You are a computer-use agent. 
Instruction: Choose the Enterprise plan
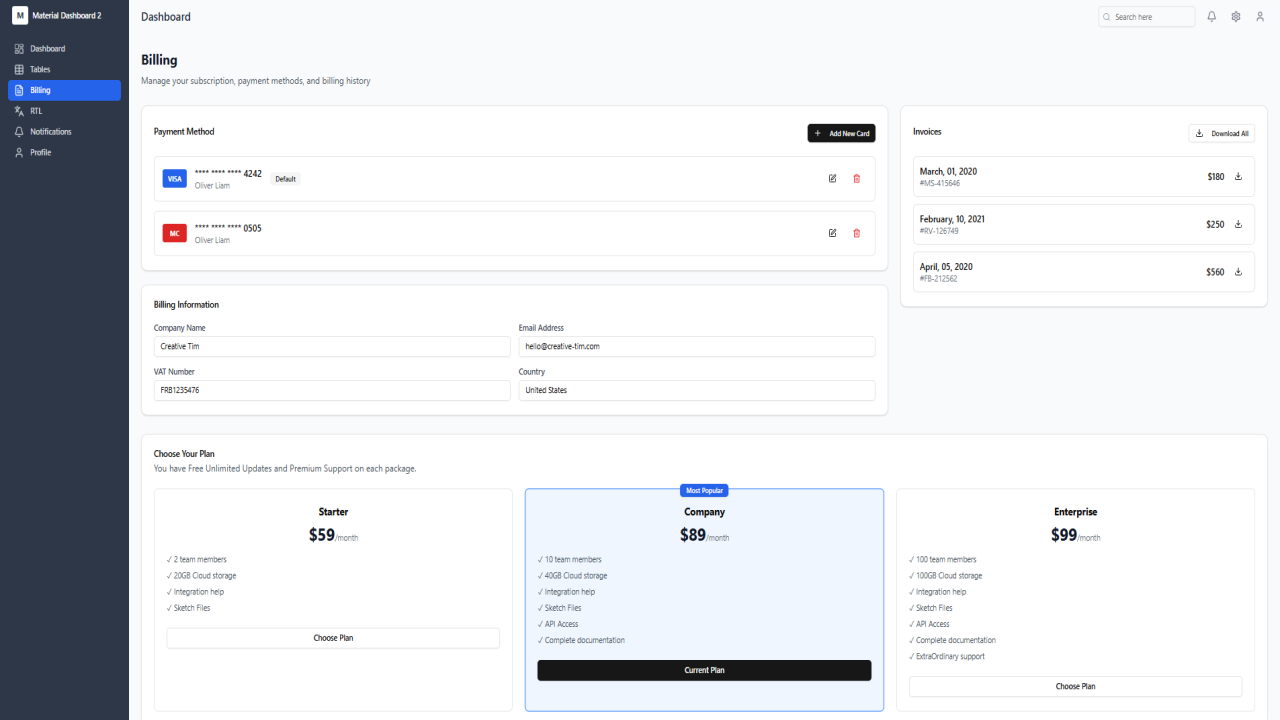click(x=1075, y=687)
